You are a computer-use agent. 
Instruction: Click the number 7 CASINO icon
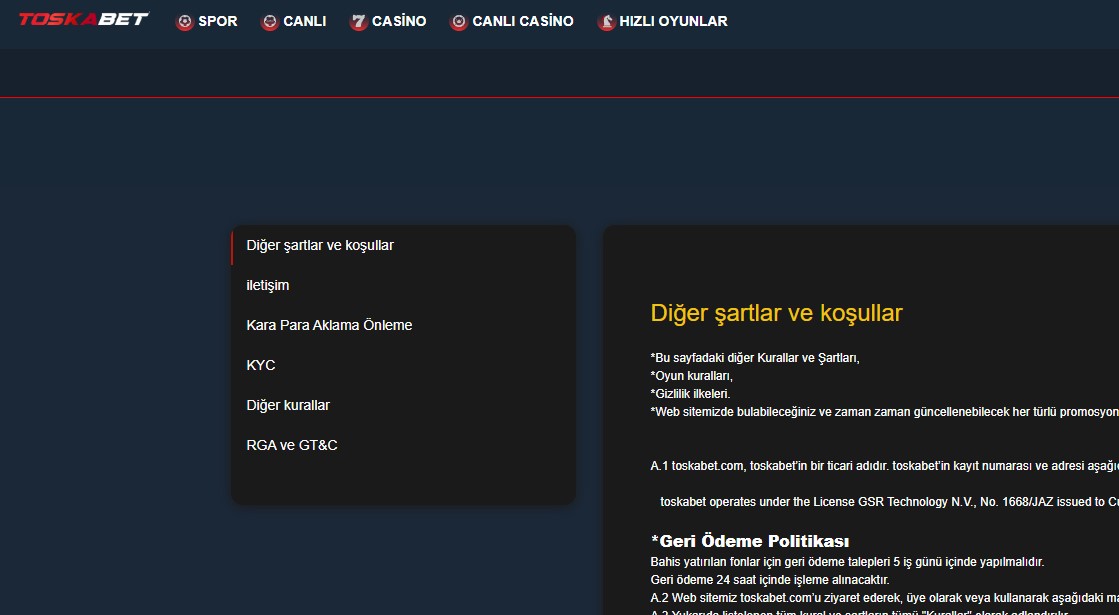pos(356,21)
